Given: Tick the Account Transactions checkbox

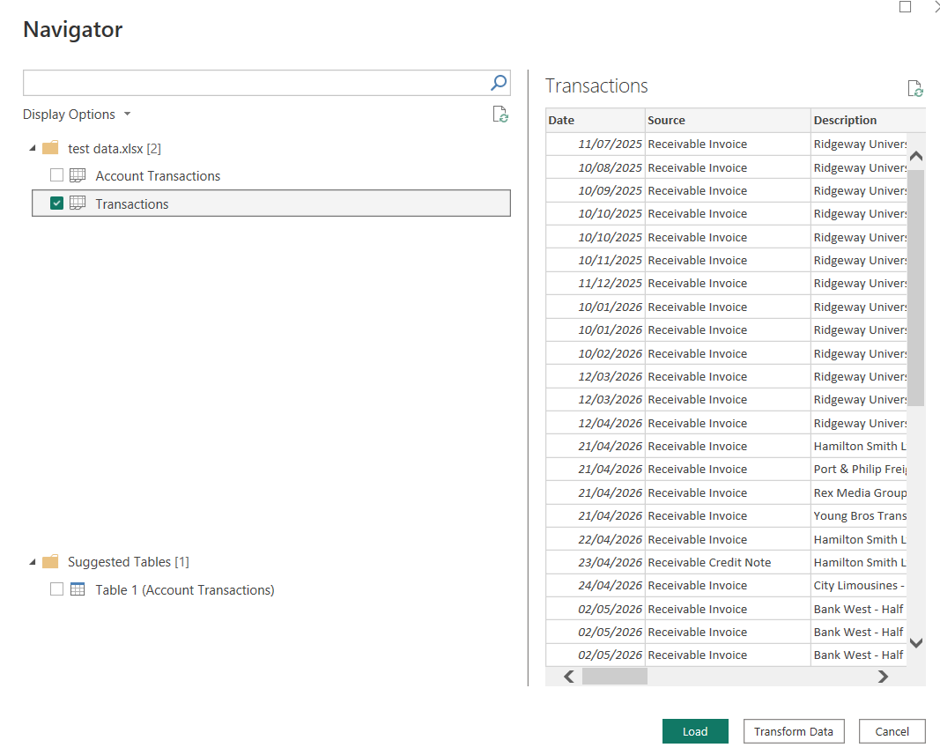Looking at the screenshot, I should (x=56, y=175).
